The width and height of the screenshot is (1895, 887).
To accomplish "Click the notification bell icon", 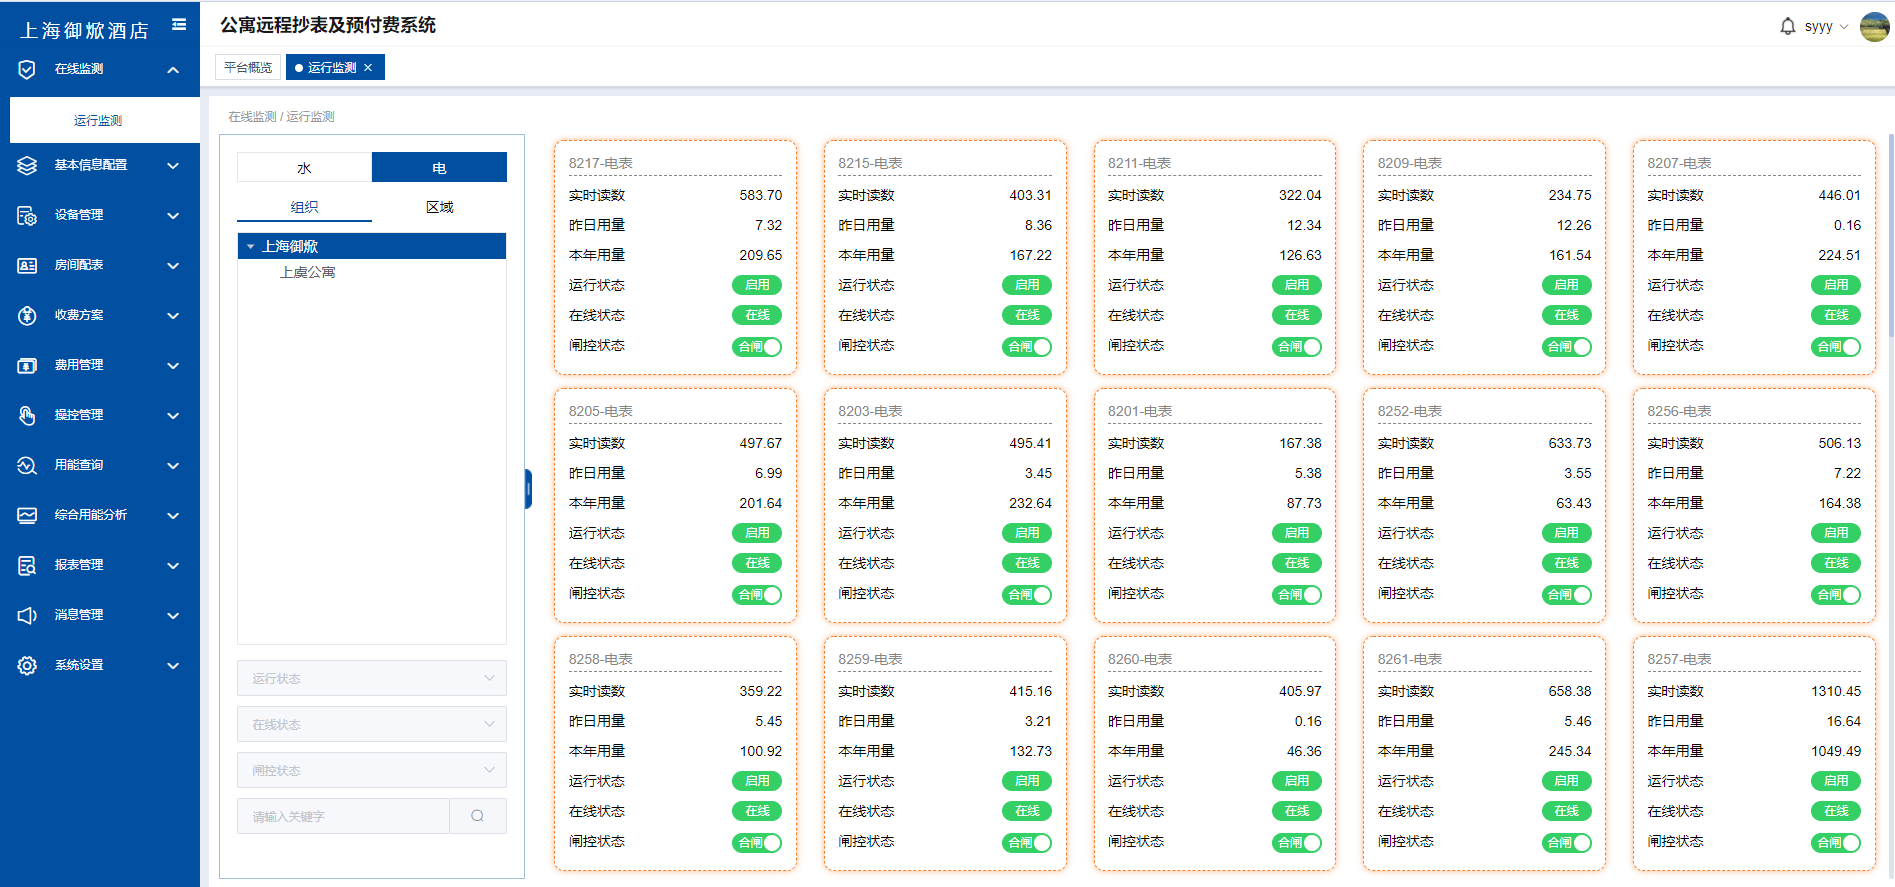I will coord(1787,27).
